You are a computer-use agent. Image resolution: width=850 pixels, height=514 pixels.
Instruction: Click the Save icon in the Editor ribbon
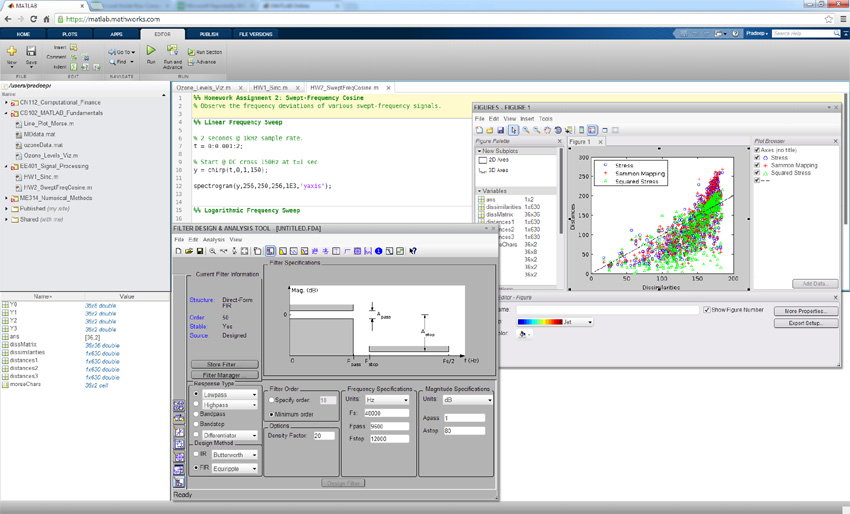click(x=31, y=51)
